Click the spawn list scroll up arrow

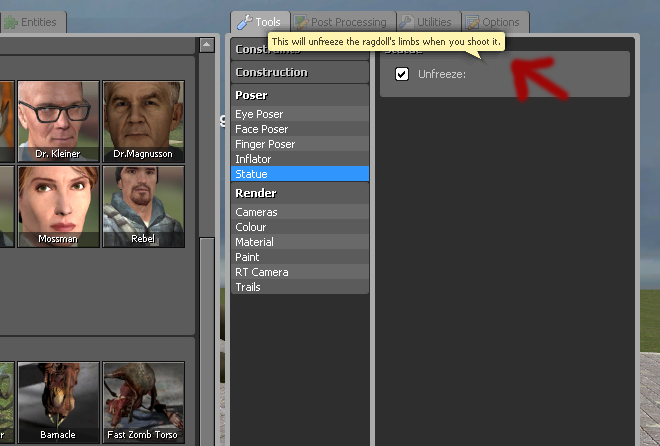tap(207, 45)
